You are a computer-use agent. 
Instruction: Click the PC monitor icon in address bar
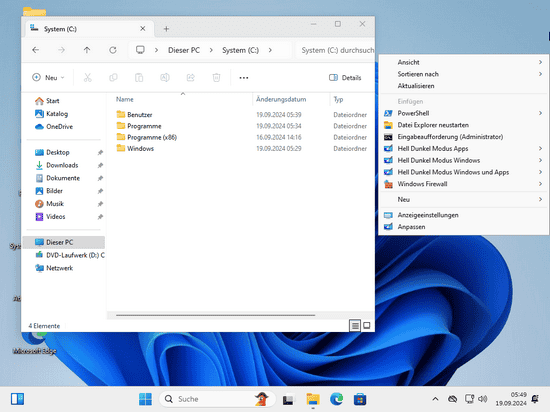coord(140,50)
